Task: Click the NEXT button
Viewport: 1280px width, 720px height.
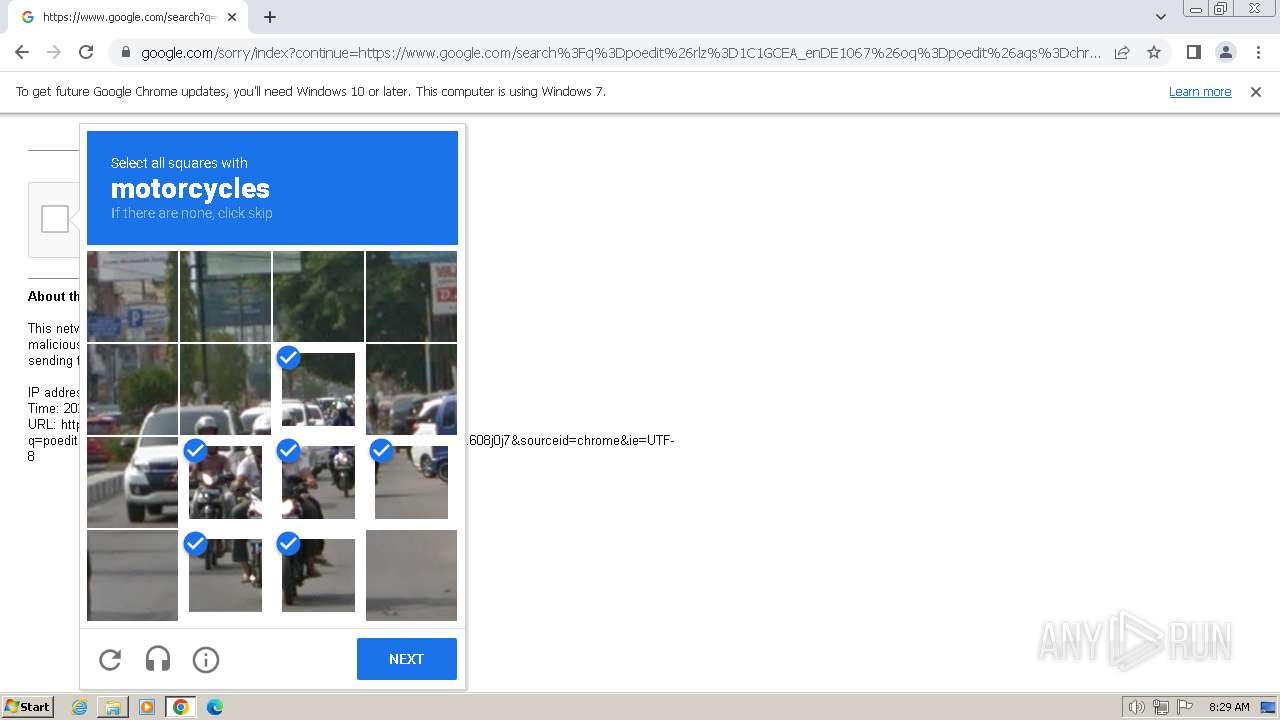Action: click(406, 659)
